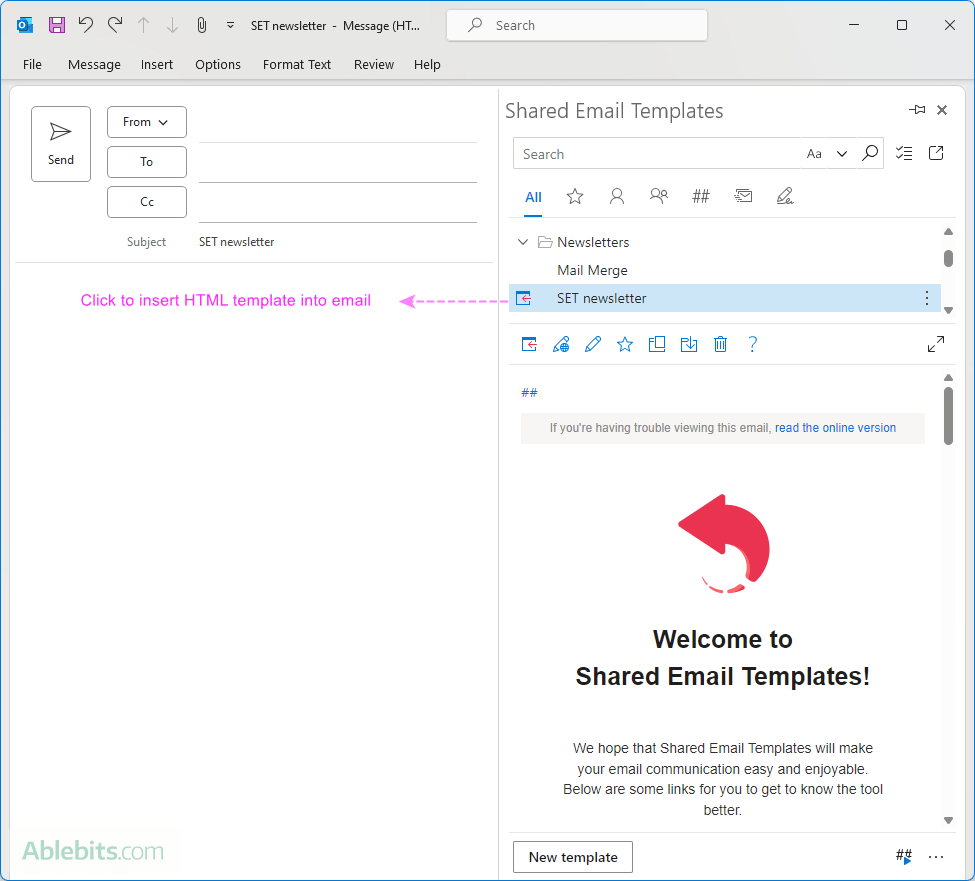Click the template preview vertical scrollbar

pos(948,415)
